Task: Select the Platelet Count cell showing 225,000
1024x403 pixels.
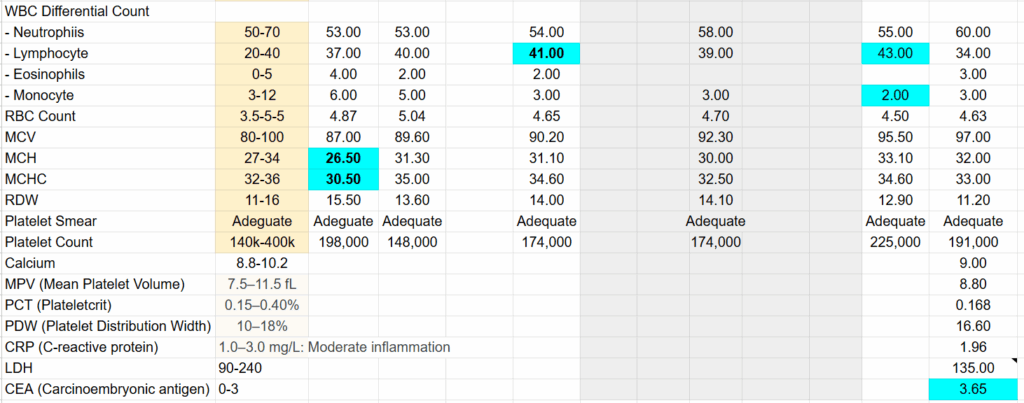Action: point(895,242)
